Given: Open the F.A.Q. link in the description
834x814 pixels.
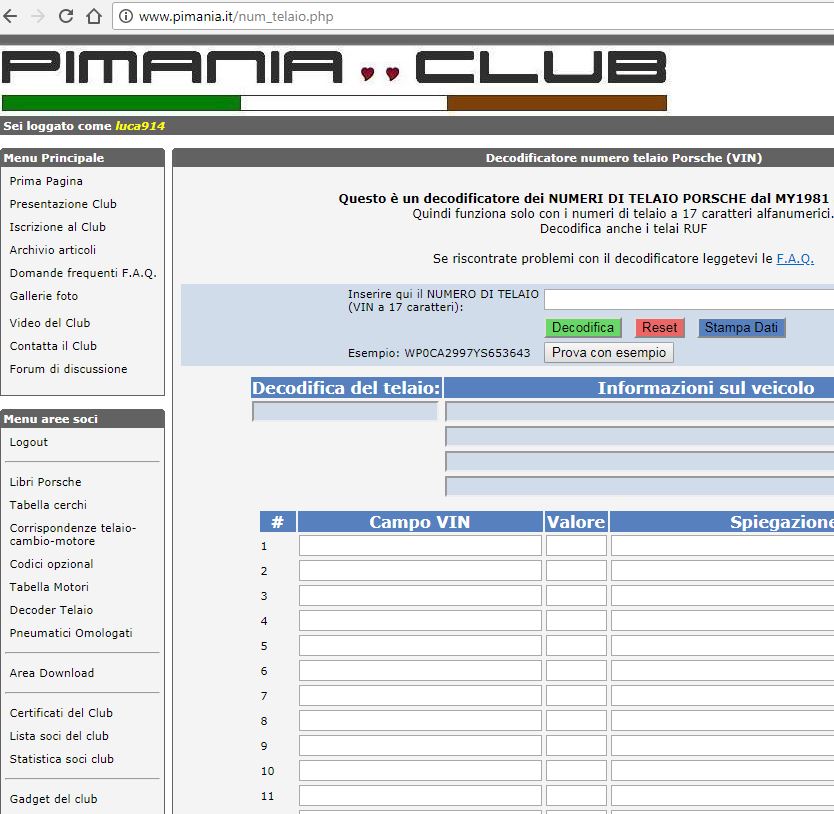Looking at the screenshot, I should pos(795,259).
